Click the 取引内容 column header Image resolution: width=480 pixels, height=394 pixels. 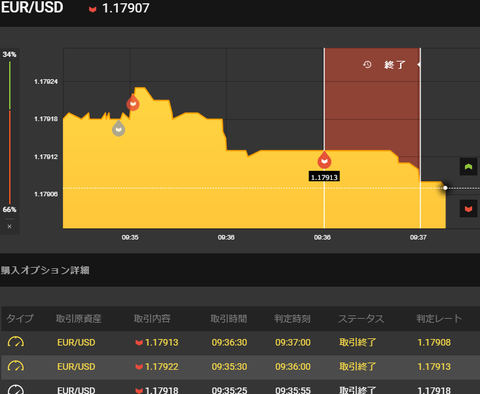pyautogui.click(x=152, y=319)
